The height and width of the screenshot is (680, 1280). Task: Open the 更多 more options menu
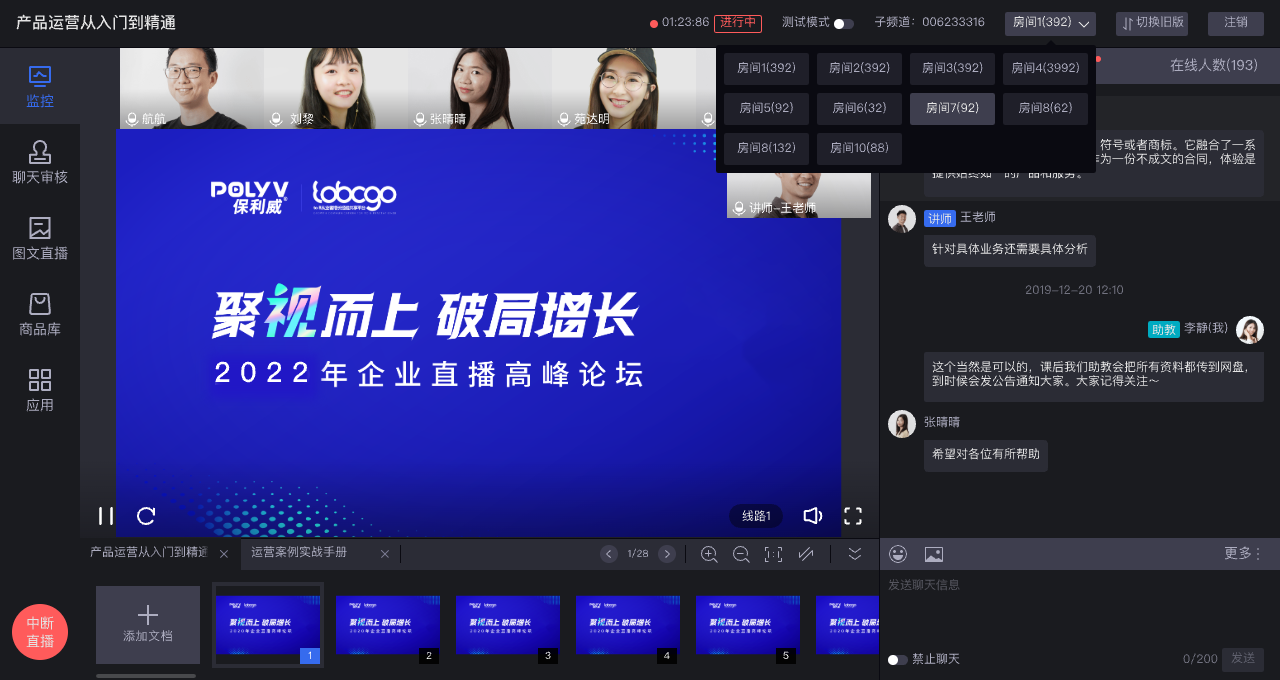[1243, 553]
